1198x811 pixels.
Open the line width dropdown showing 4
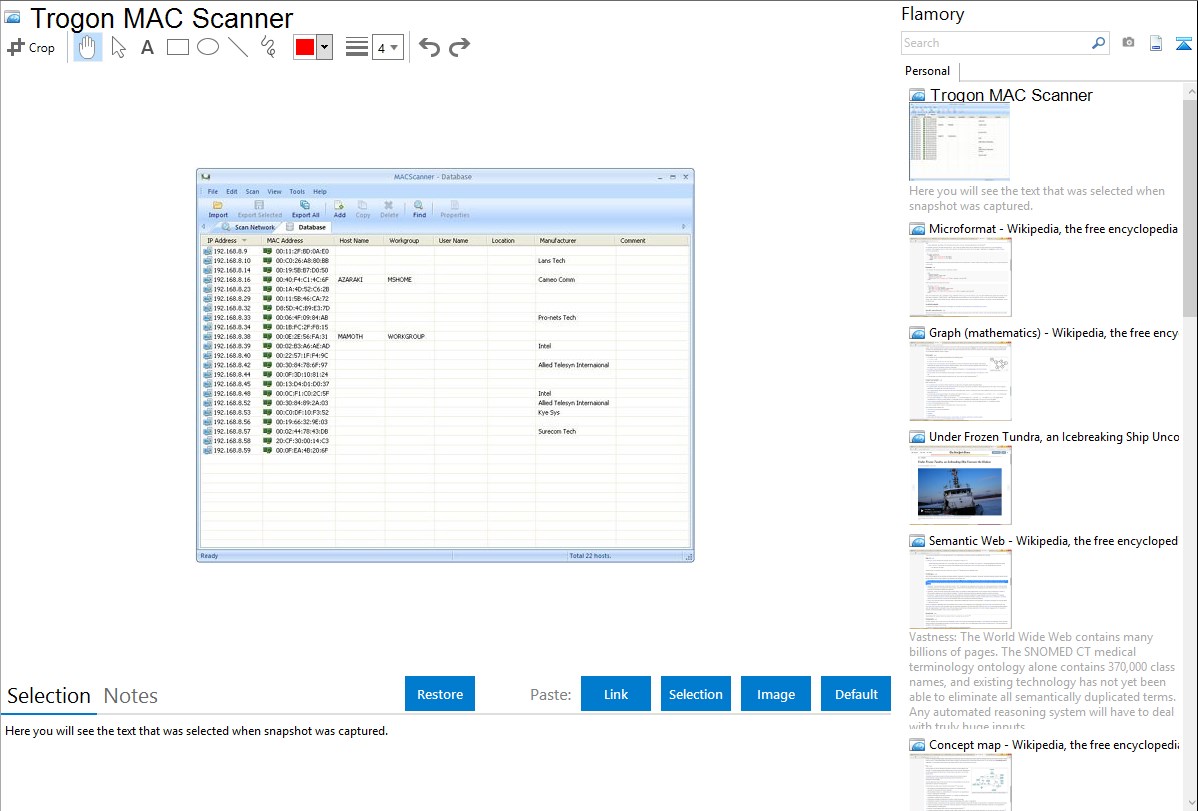(387, 47)
